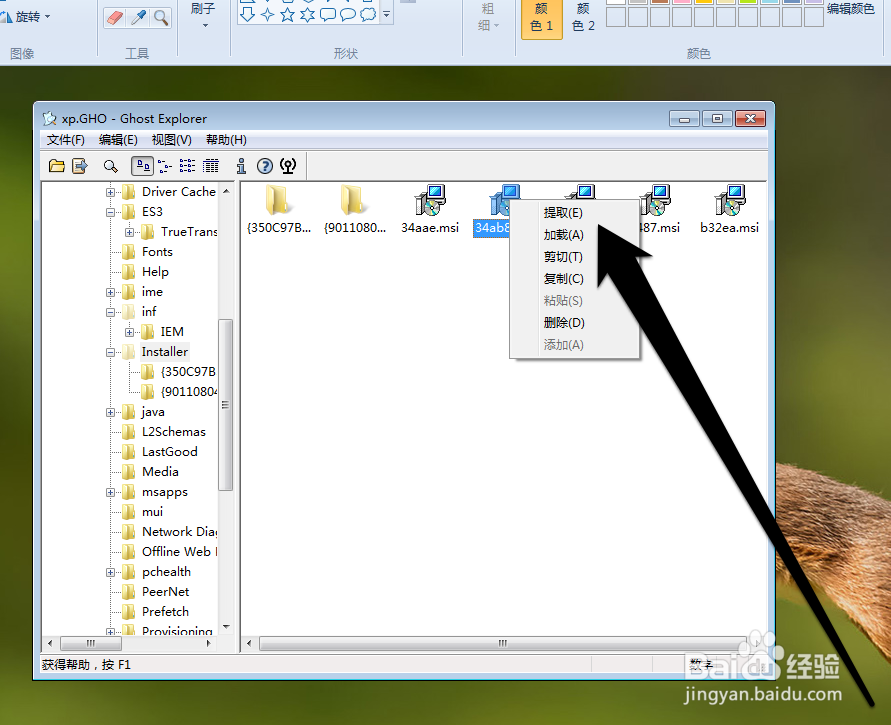
Task: Click the magnifier Find icon in Ghost Explorer toolbar
Action: click(x=110, y=166)
